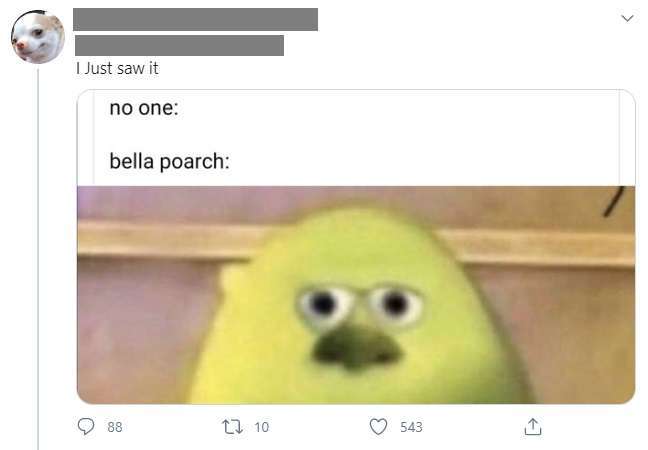This screenshot has width=648, height=450.
Task: Open the dog profile picture avatar
Action: pyautogui.click(x=38, y=37)
